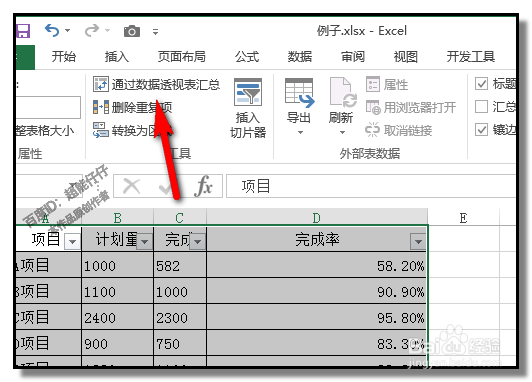This screenshot has height=382, width=532.
Task: Open the 计划量 filter dropdown
Action: point(144,242)
